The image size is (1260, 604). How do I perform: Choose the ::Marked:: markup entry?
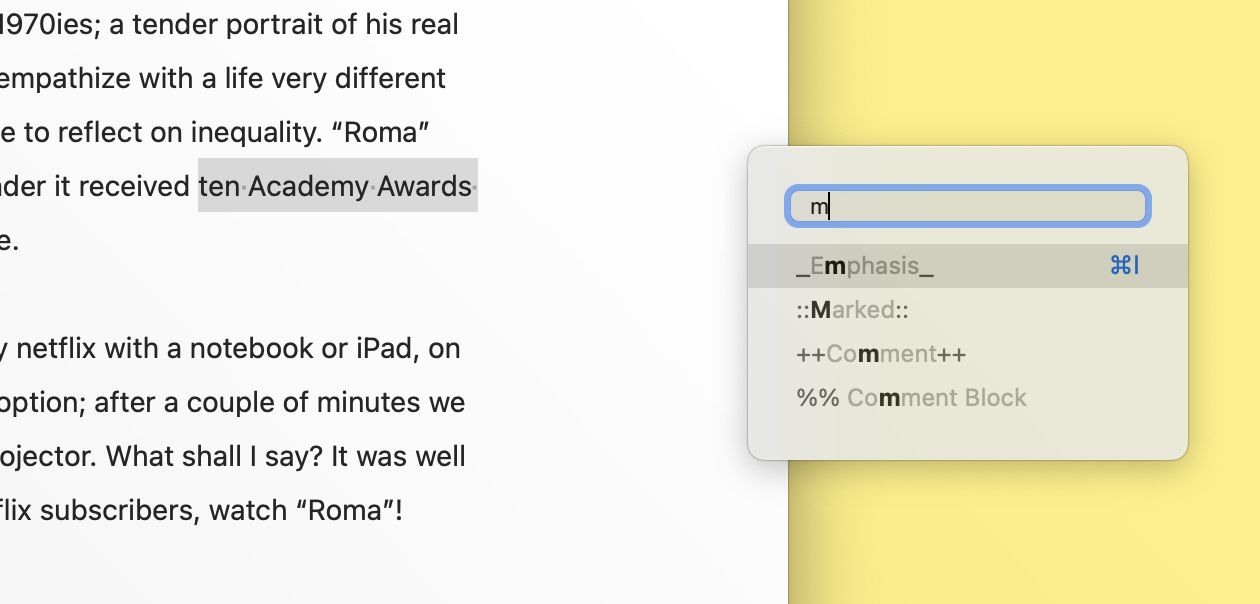pyautogui.click(x=968, y=310)
